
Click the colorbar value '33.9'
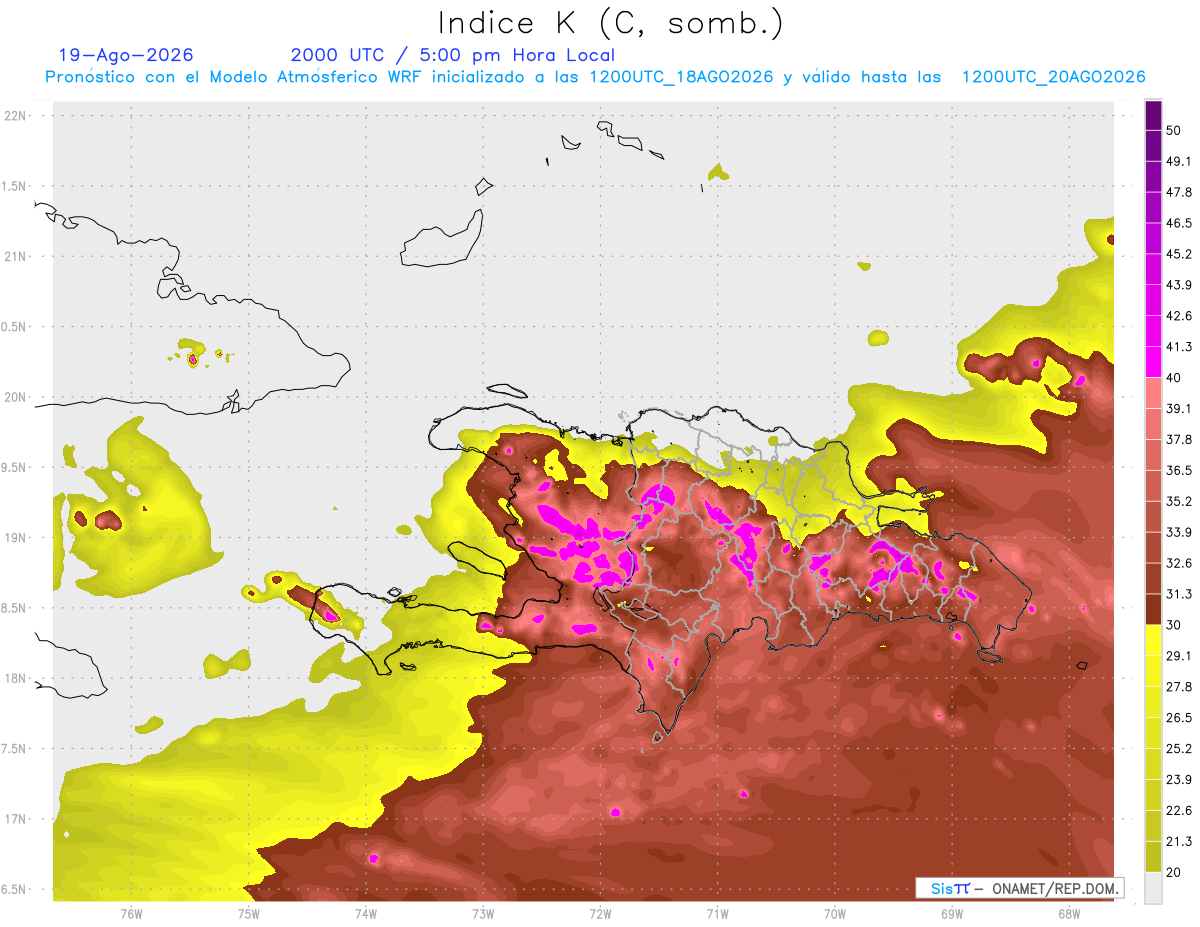pyautogui.click(x=1178, y=532)
